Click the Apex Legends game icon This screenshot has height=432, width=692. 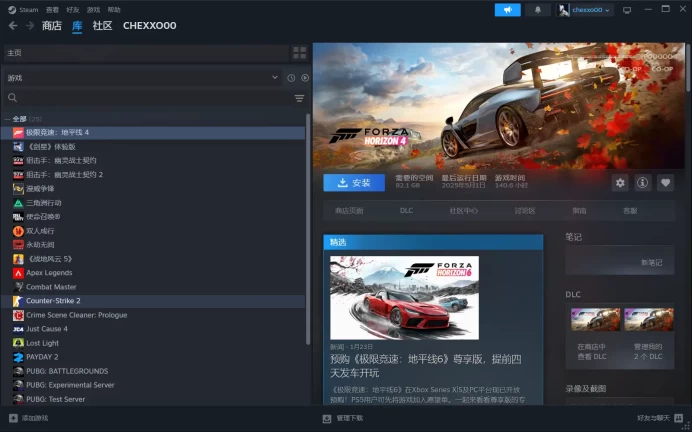point(18,273)
